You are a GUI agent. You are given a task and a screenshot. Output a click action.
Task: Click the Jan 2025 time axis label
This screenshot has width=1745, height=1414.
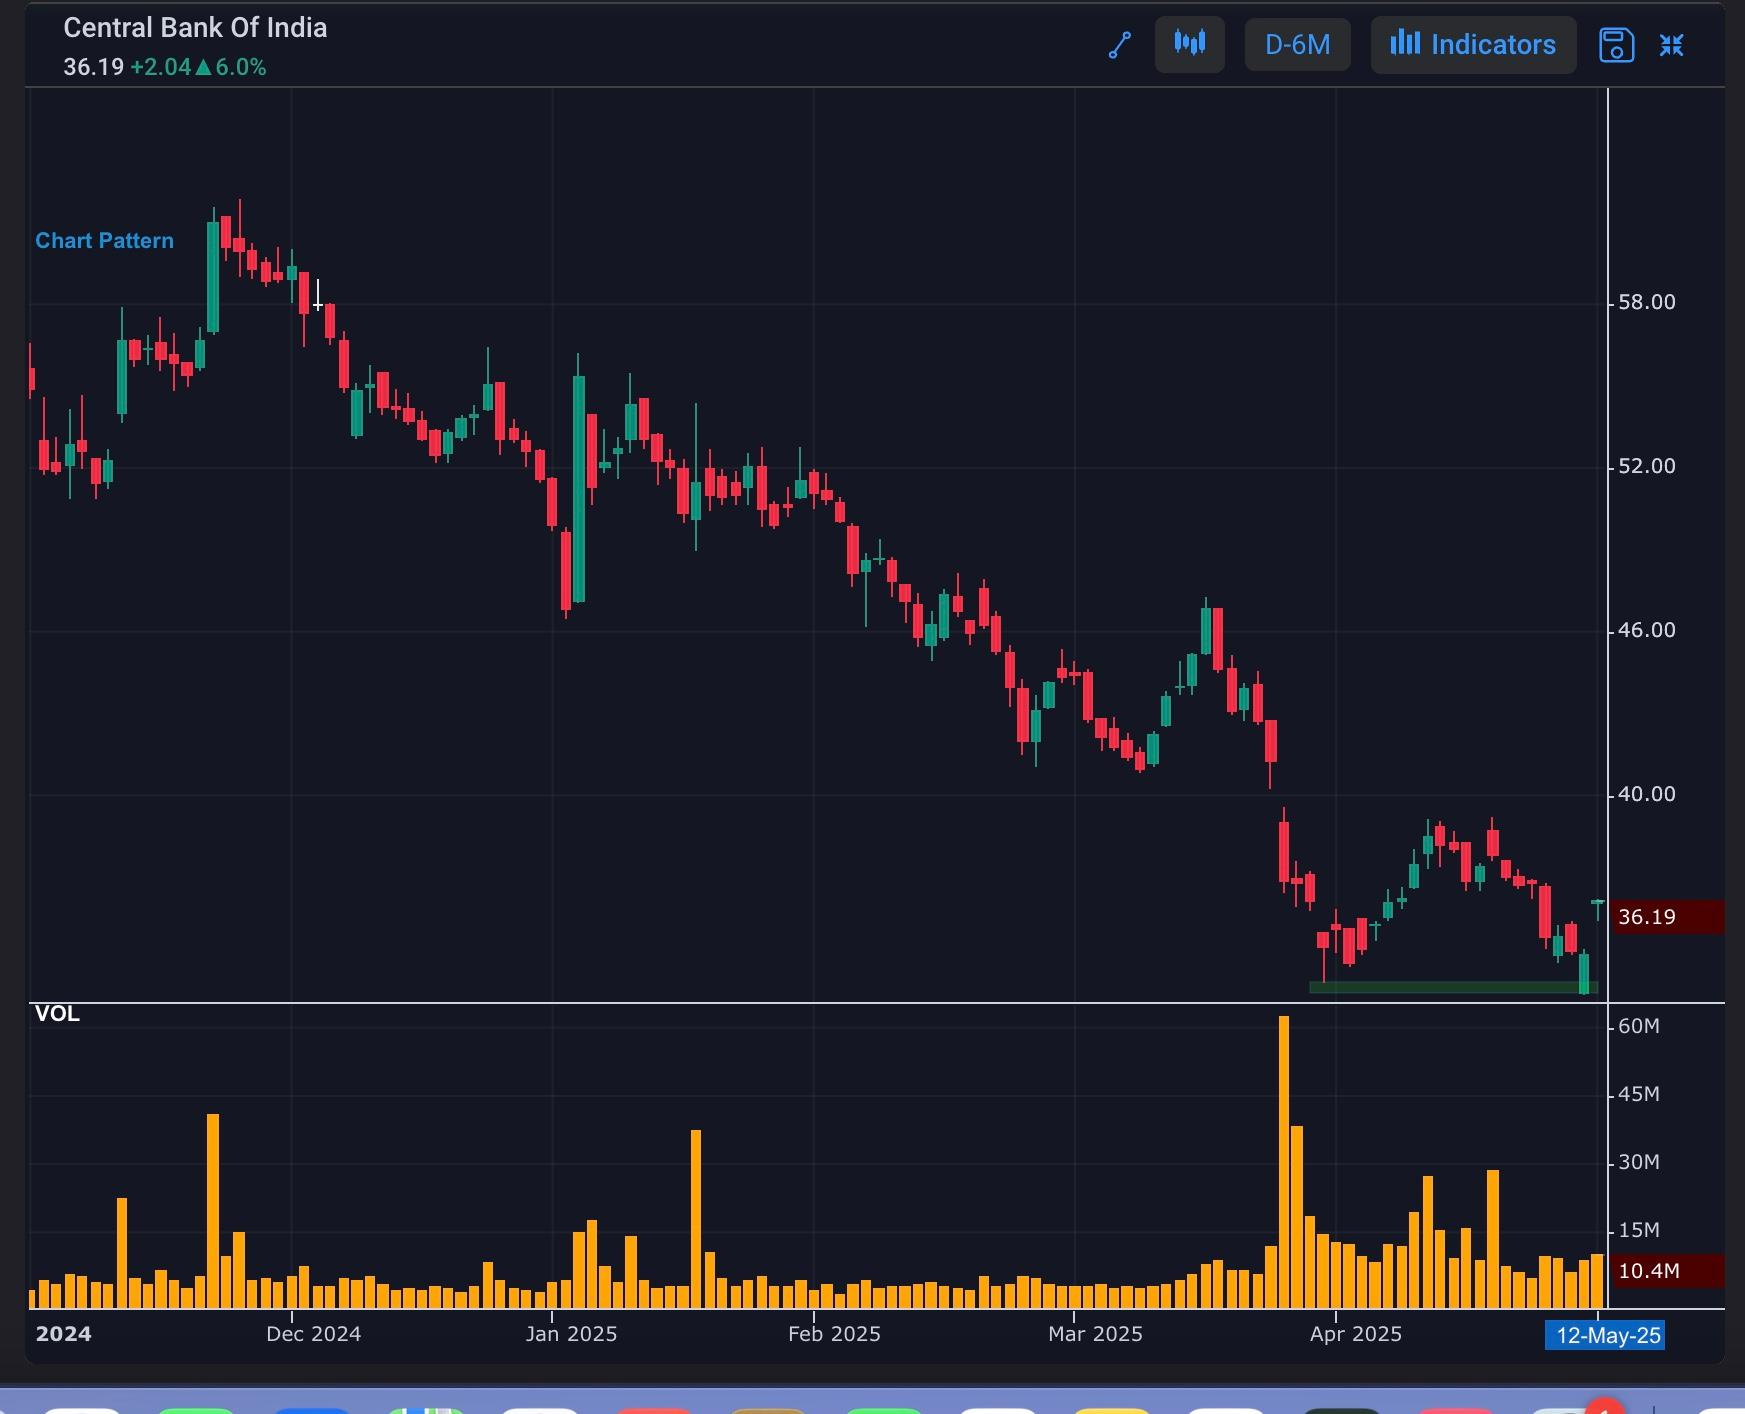click(571, 1334)
